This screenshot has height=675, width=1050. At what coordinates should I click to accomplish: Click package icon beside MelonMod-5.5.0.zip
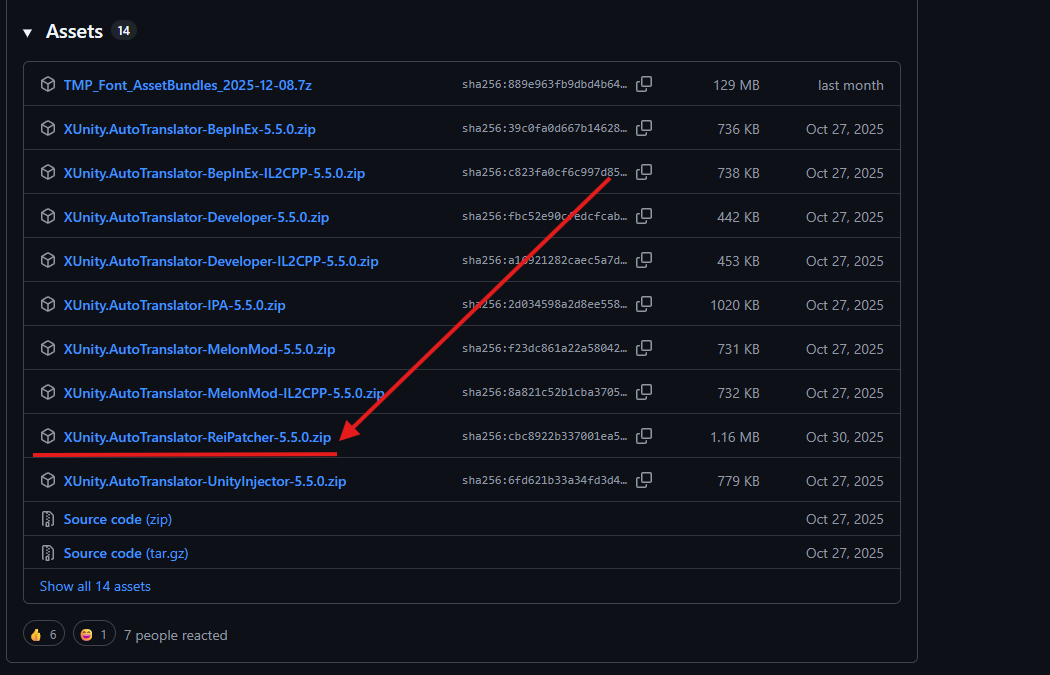click(x=48, y=348)
